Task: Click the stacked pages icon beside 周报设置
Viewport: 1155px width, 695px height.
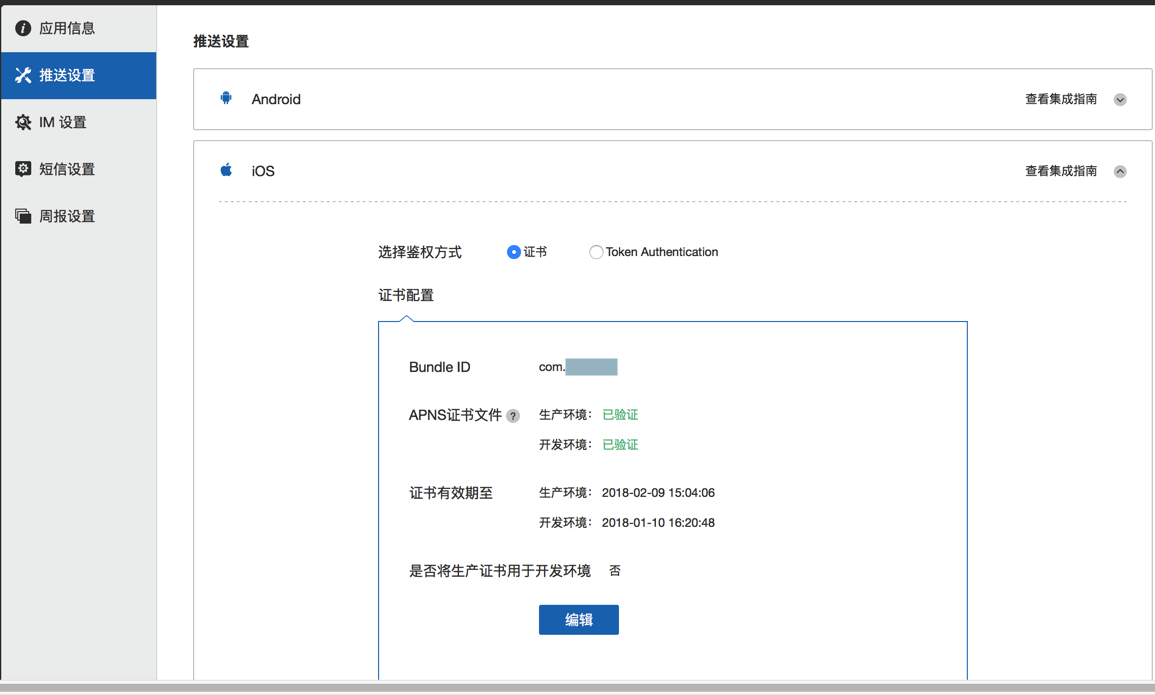Action: (x=23, y=216)
